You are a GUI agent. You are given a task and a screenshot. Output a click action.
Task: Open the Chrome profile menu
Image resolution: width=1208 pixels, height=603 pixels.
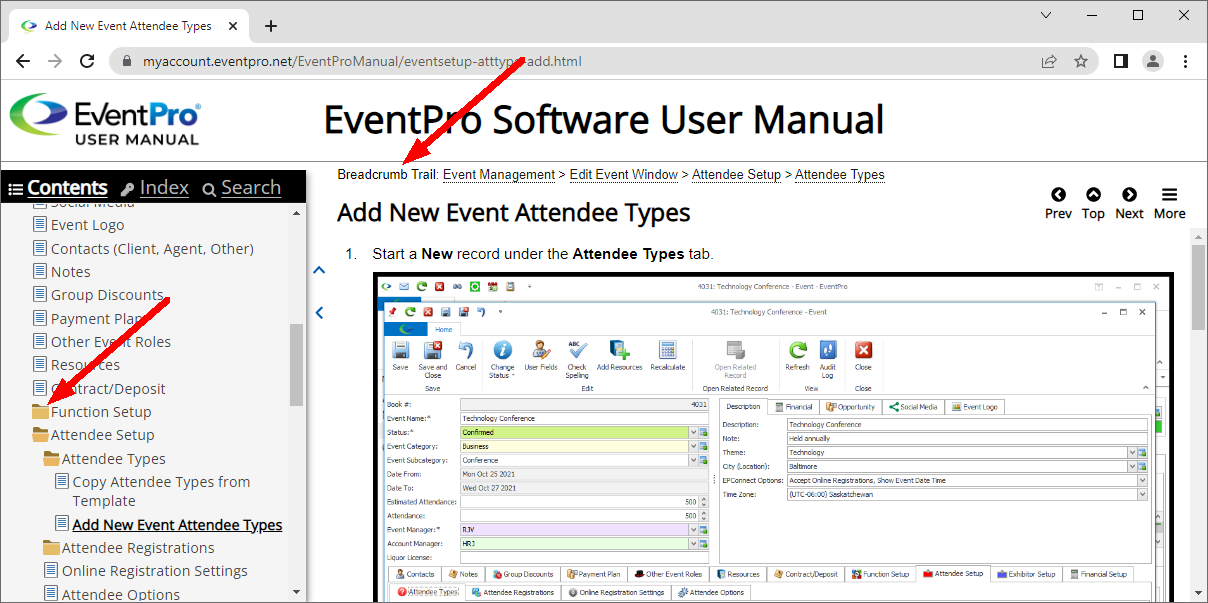[1153, 61]
